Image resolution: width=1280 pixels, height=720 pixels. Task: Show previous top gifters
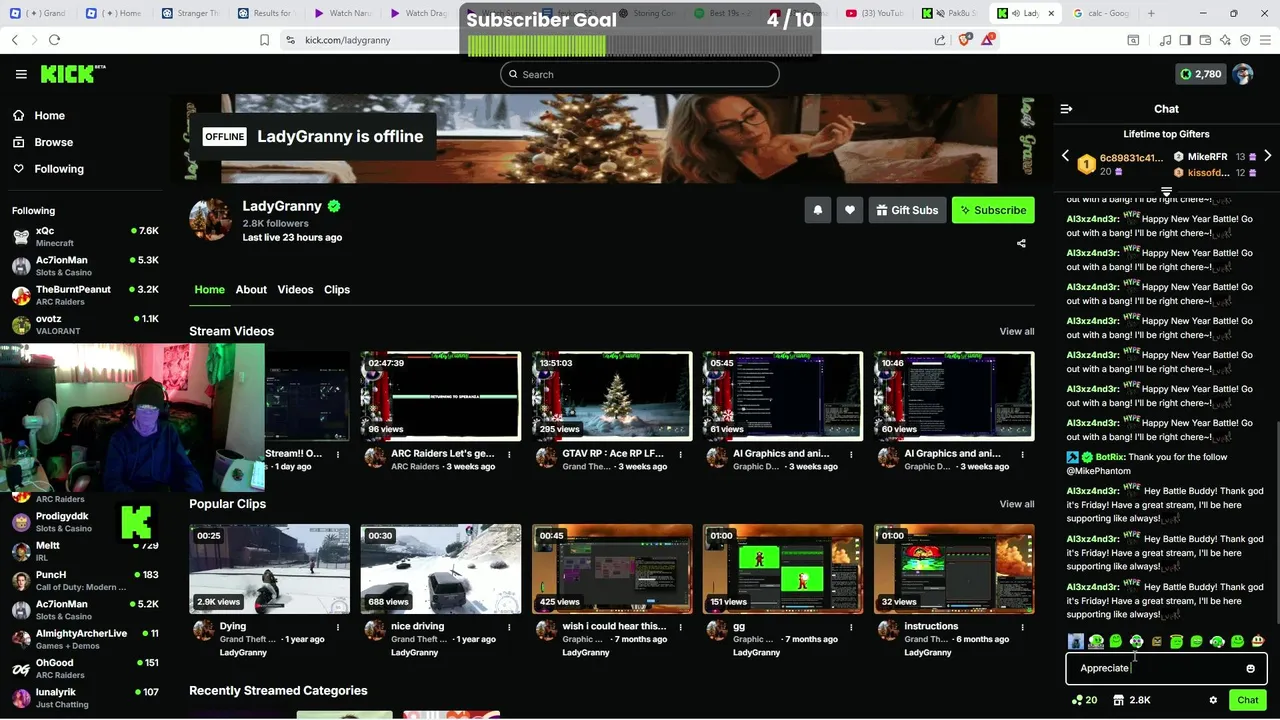1065,156
